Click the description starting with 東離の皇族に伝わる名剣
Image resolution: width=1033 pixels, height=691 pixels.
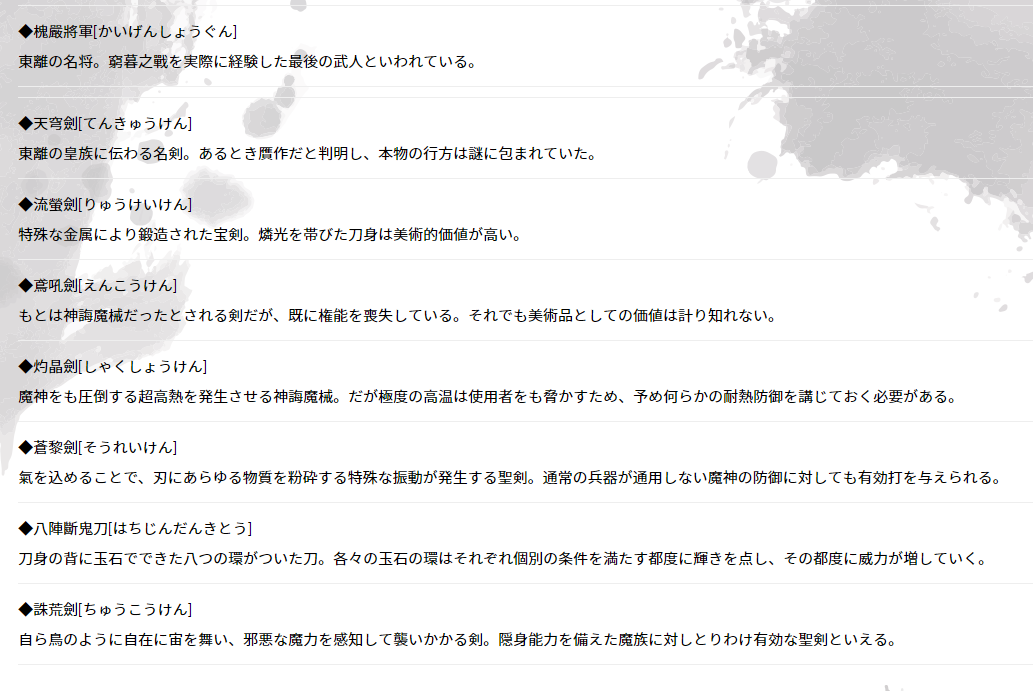(x=307, y=154)
